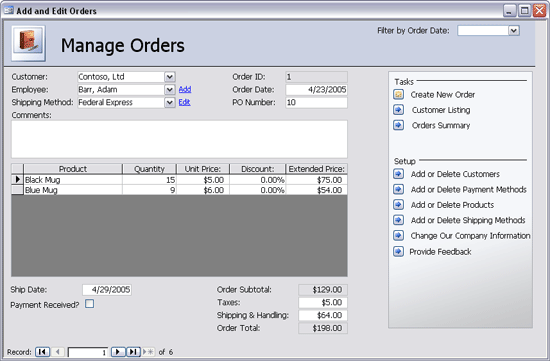Viewport: 550px width, 361px height.
Task: Click the $75.00 extended price cell
Action: pyautogui.click(x=316, y=180)
